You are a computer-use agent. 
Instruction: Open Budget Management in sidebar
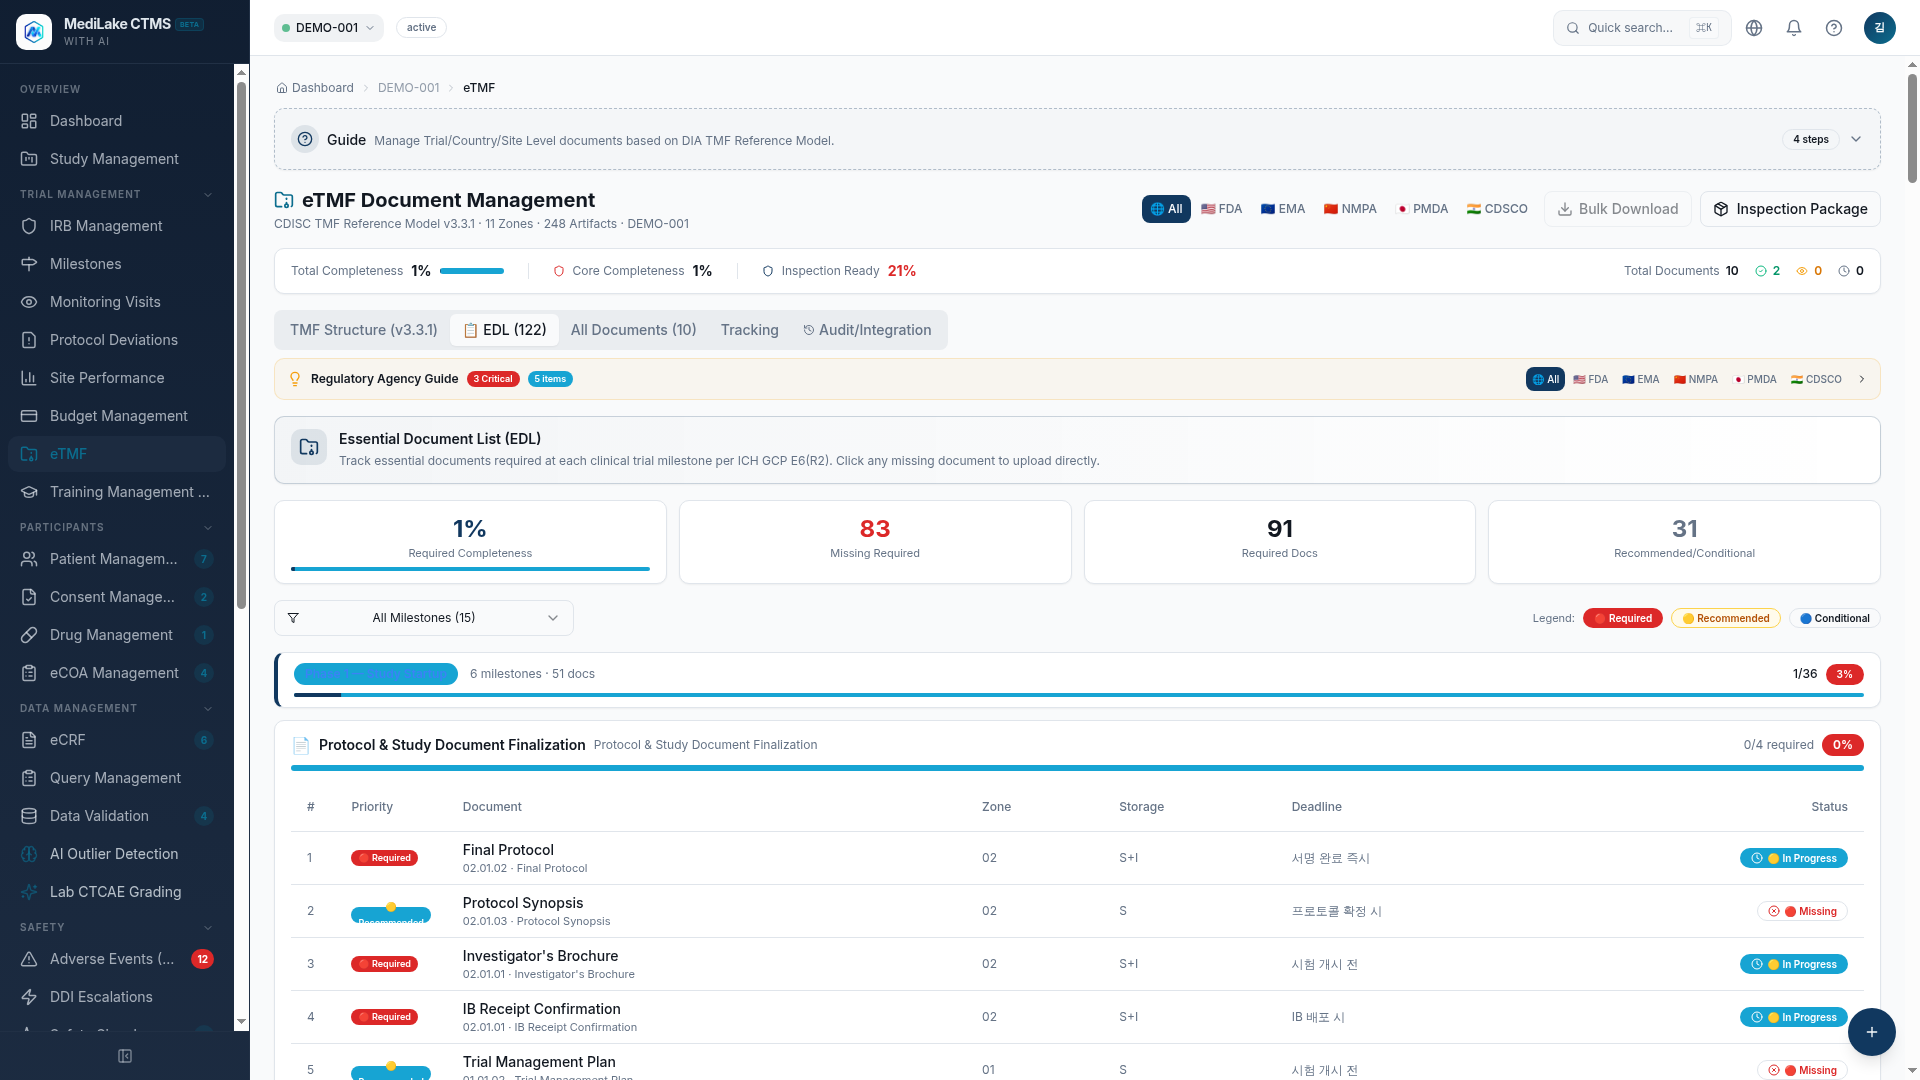point(117,416)
